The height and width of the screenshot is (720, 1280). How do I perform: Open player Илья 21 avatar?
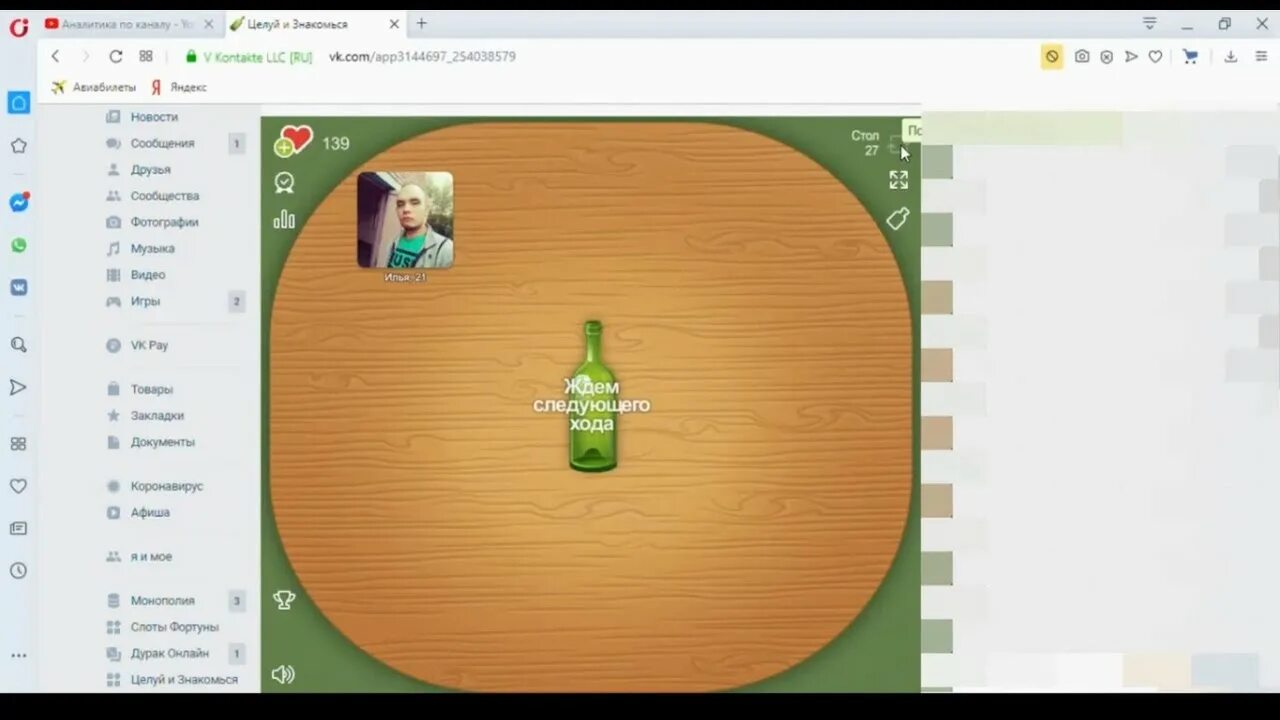(405, 220)
